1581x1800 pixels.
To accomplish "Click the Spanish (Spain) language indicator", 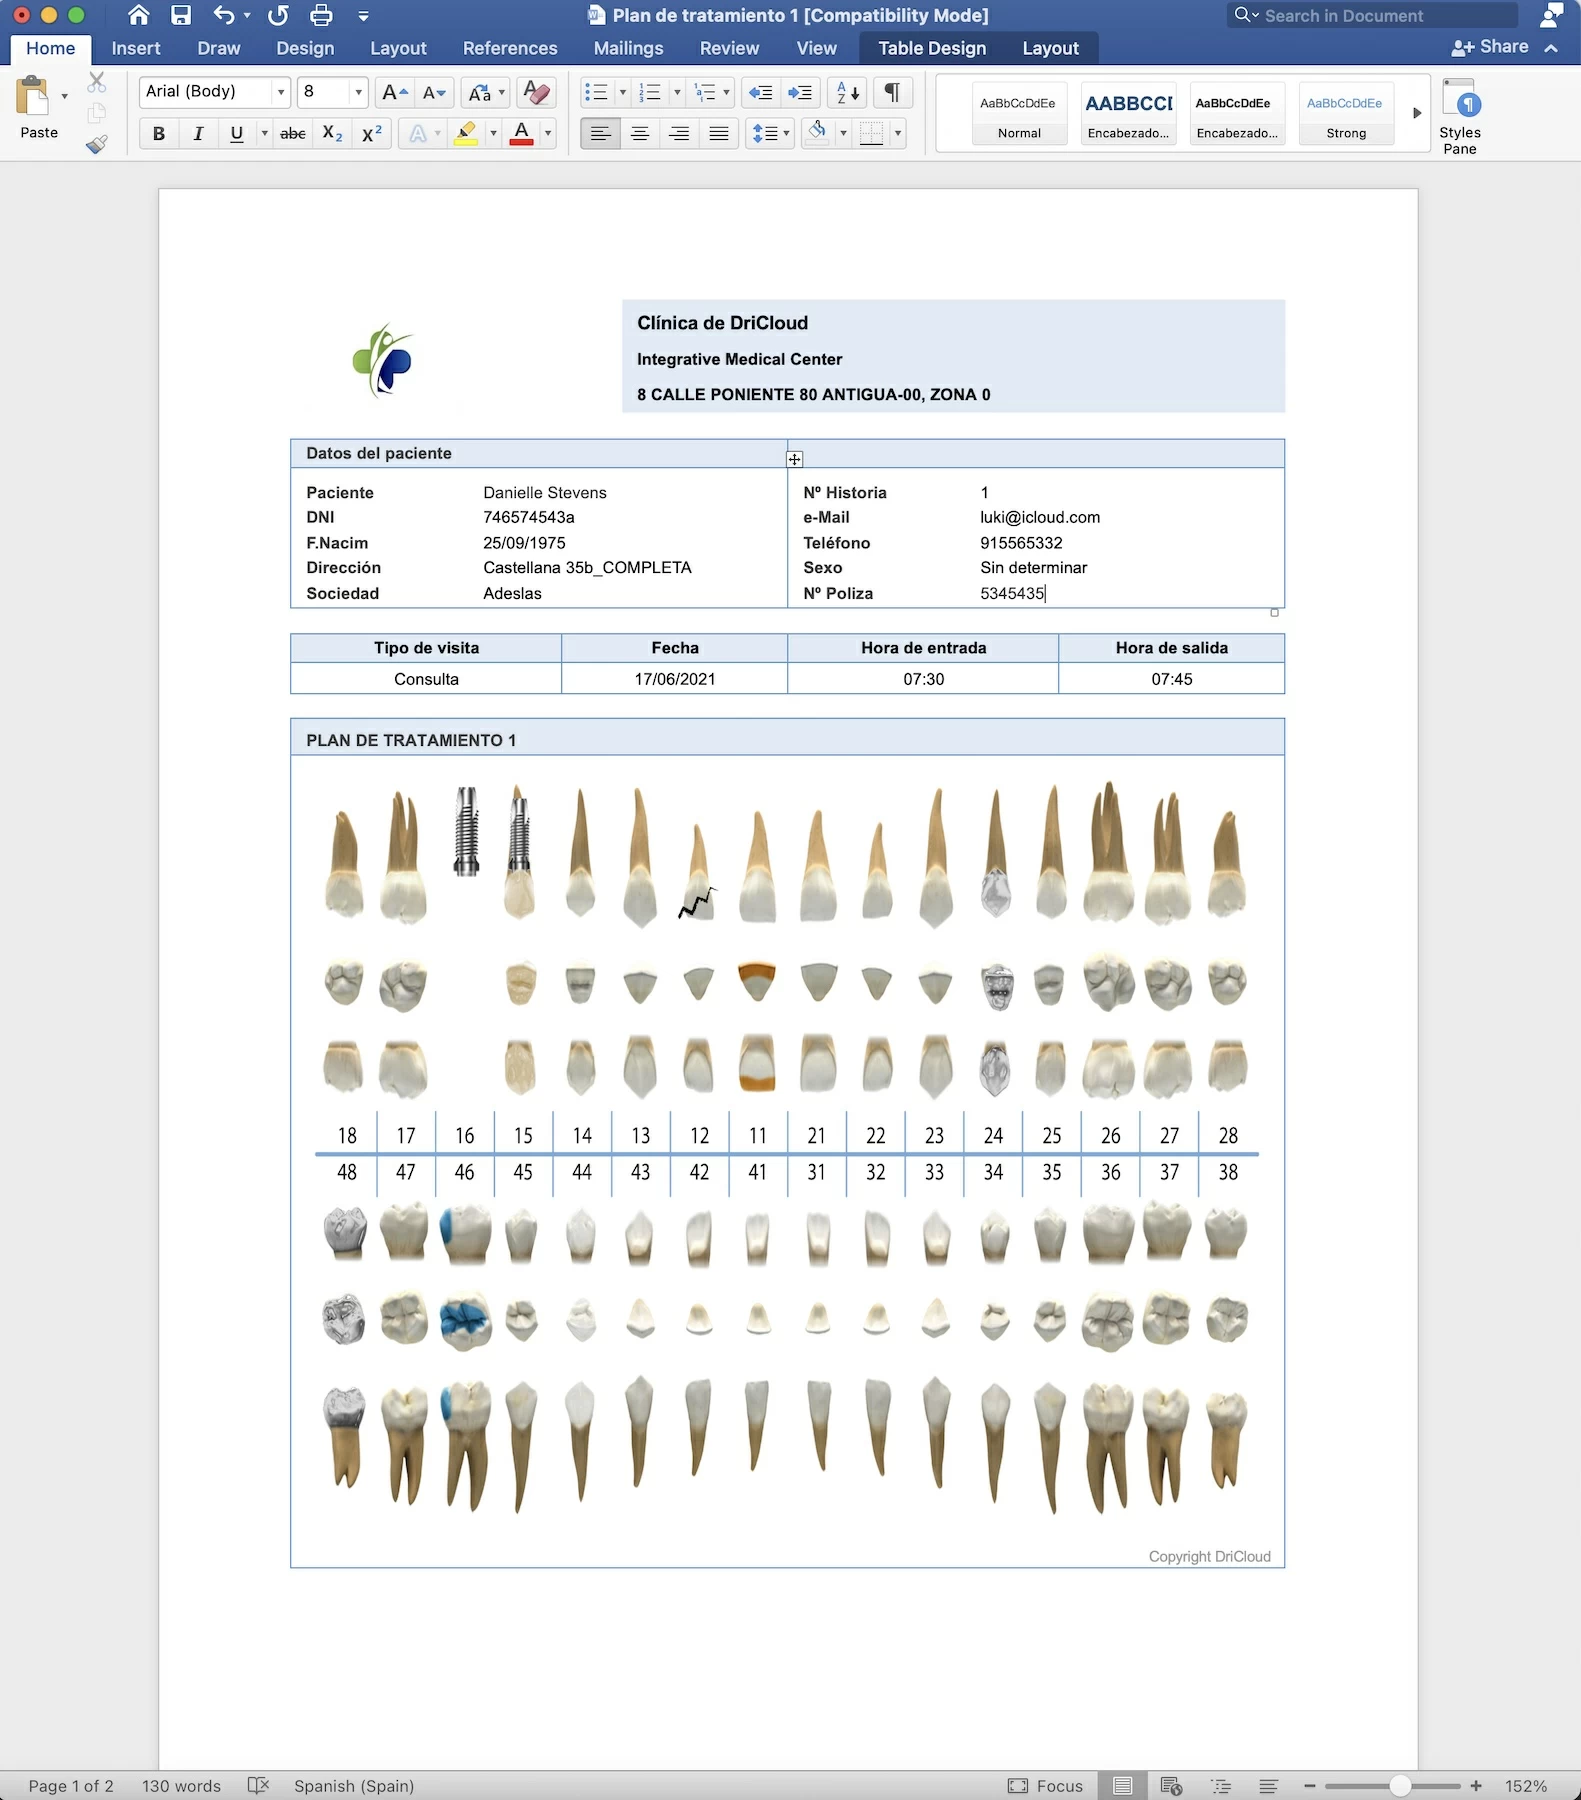I will 354,1786.
